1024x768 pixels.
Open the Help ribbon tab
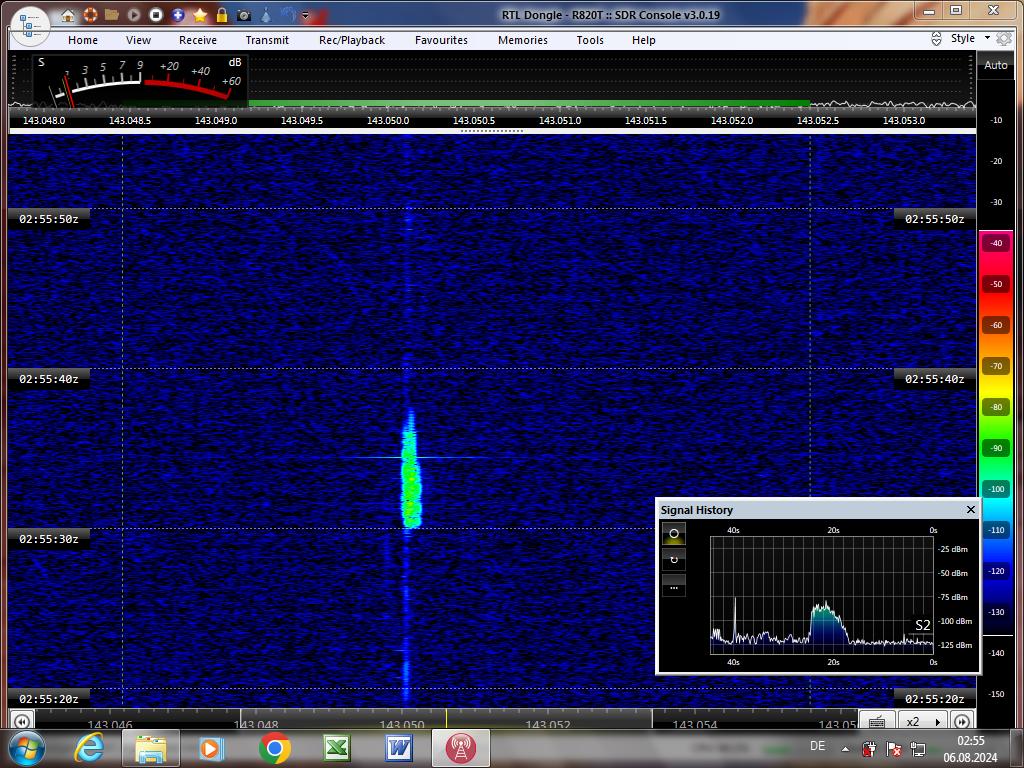[x=644, y=40]
